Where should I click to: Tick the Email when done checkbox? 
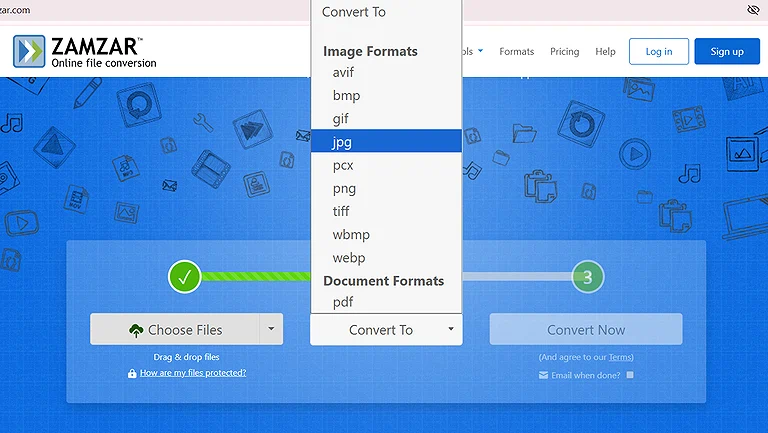[x=630, y=375]
